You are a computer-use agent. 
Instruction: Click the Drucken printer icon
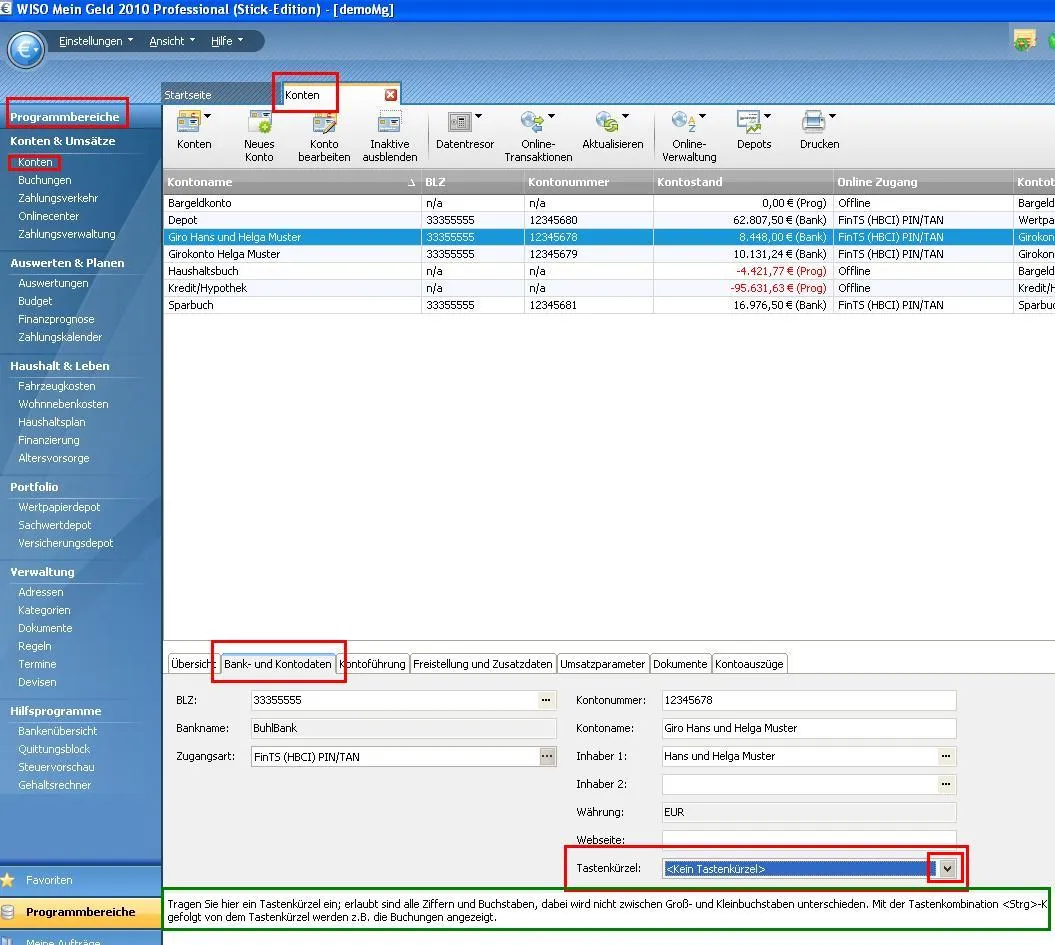click(x=814, y=123)
